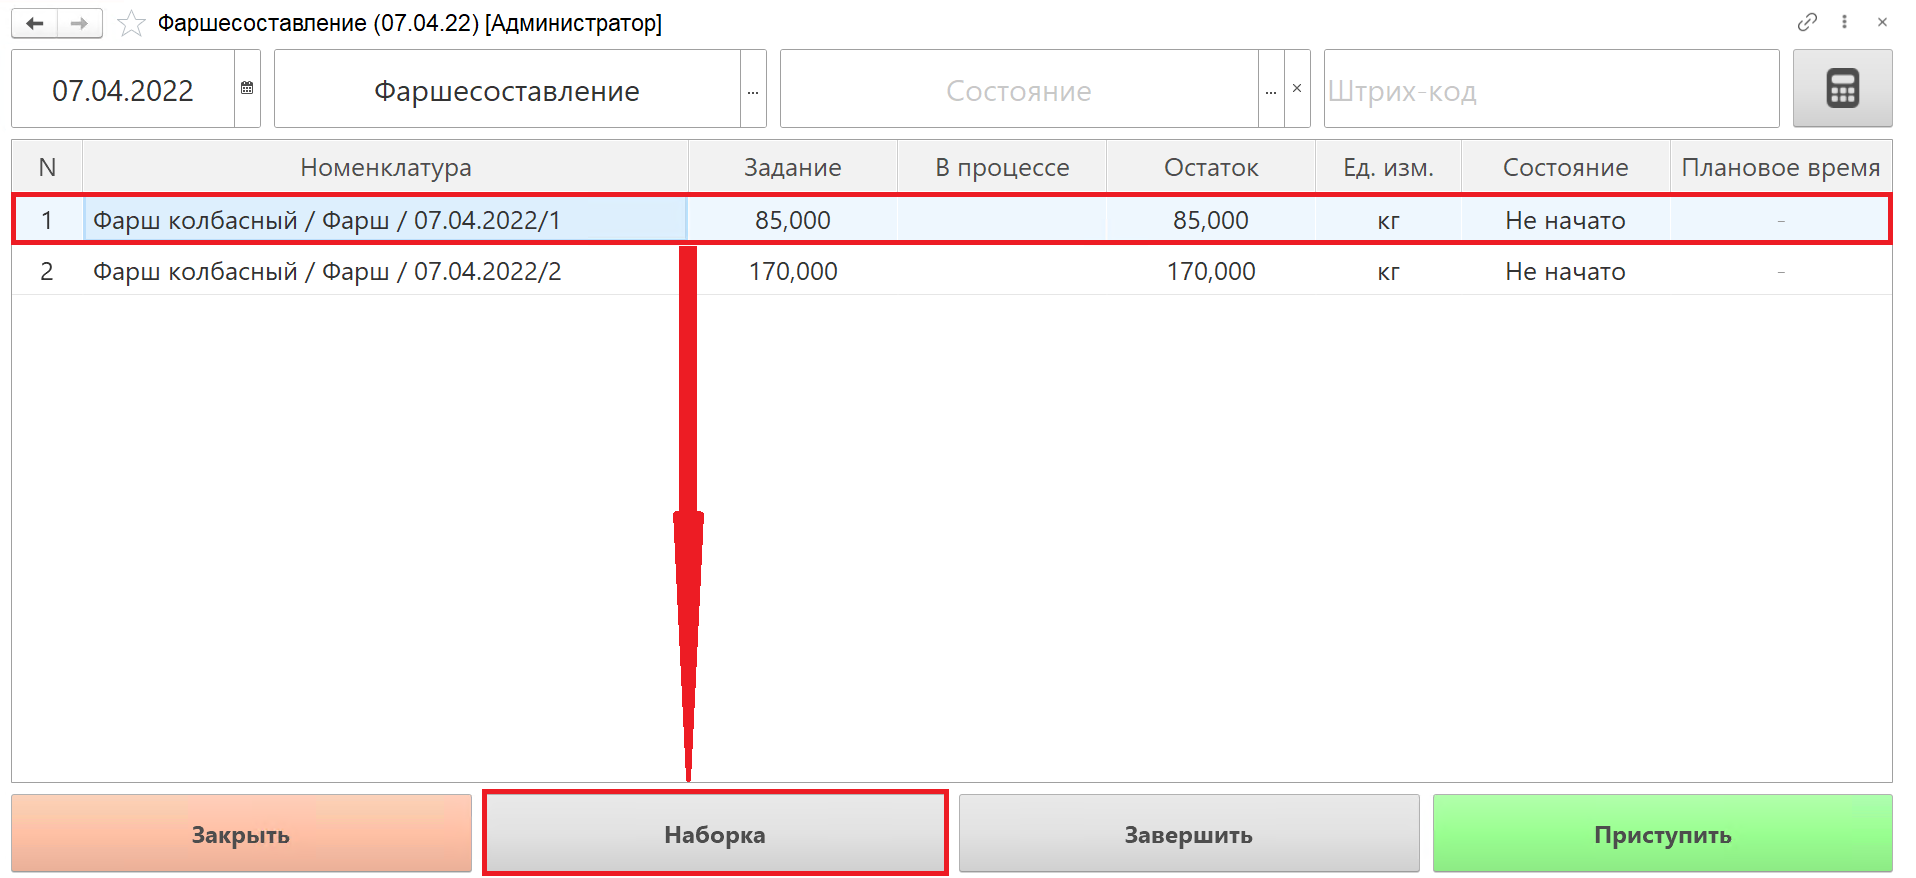Click the forward navigation arrow
1916x878 pixels.
coord(80,23)
